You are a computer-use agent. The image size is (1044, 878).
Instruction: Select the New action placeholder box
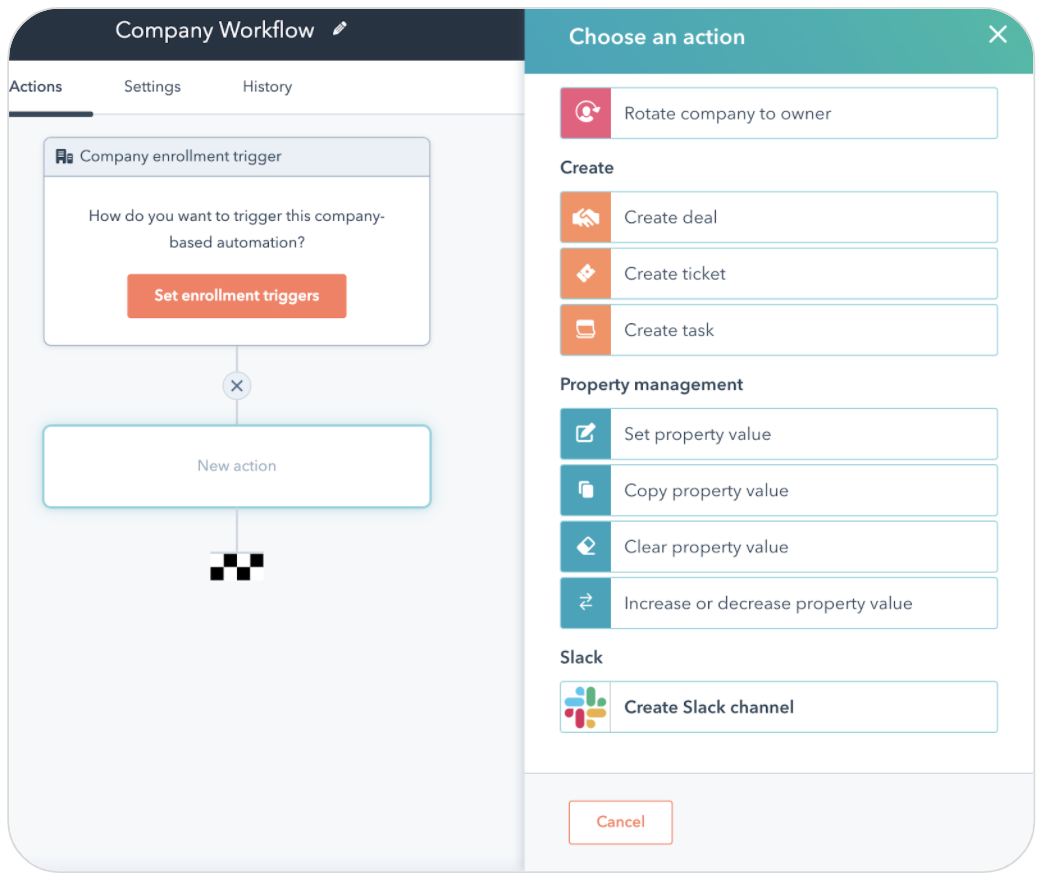coord(237,466)
